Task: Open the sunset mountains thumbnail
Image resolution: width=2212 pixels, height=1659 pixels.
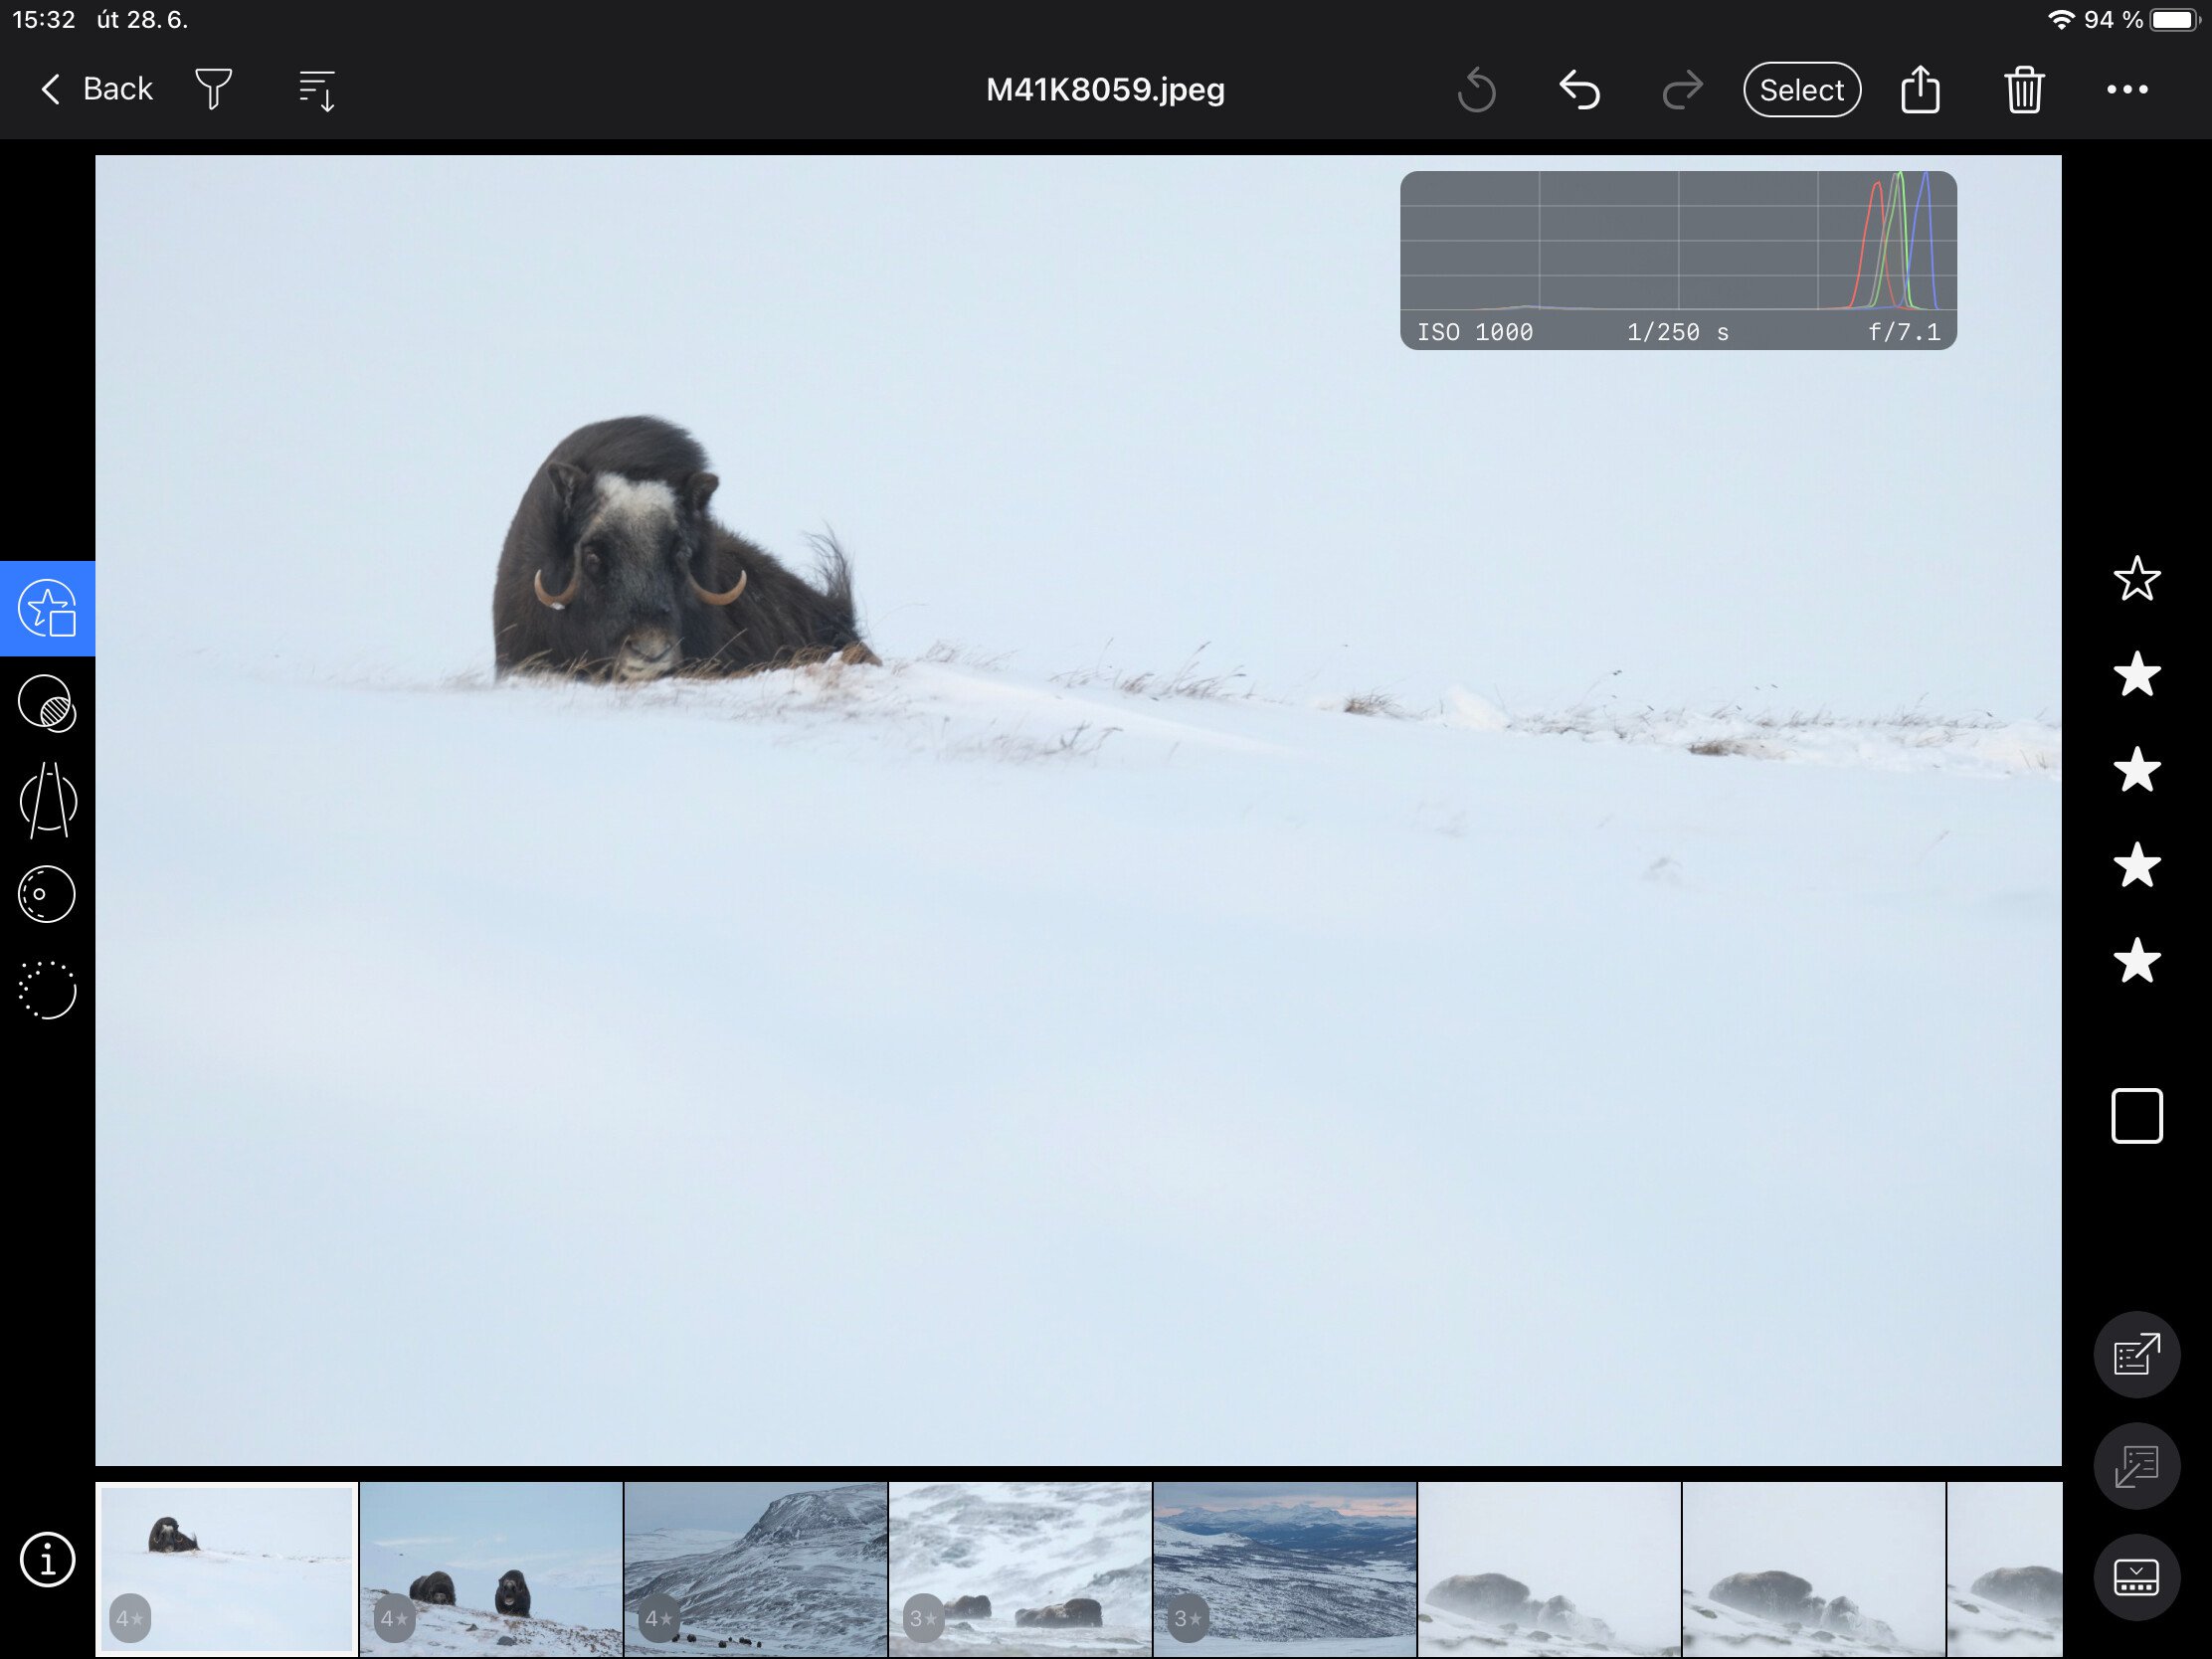Action: coord(1285,1568)
